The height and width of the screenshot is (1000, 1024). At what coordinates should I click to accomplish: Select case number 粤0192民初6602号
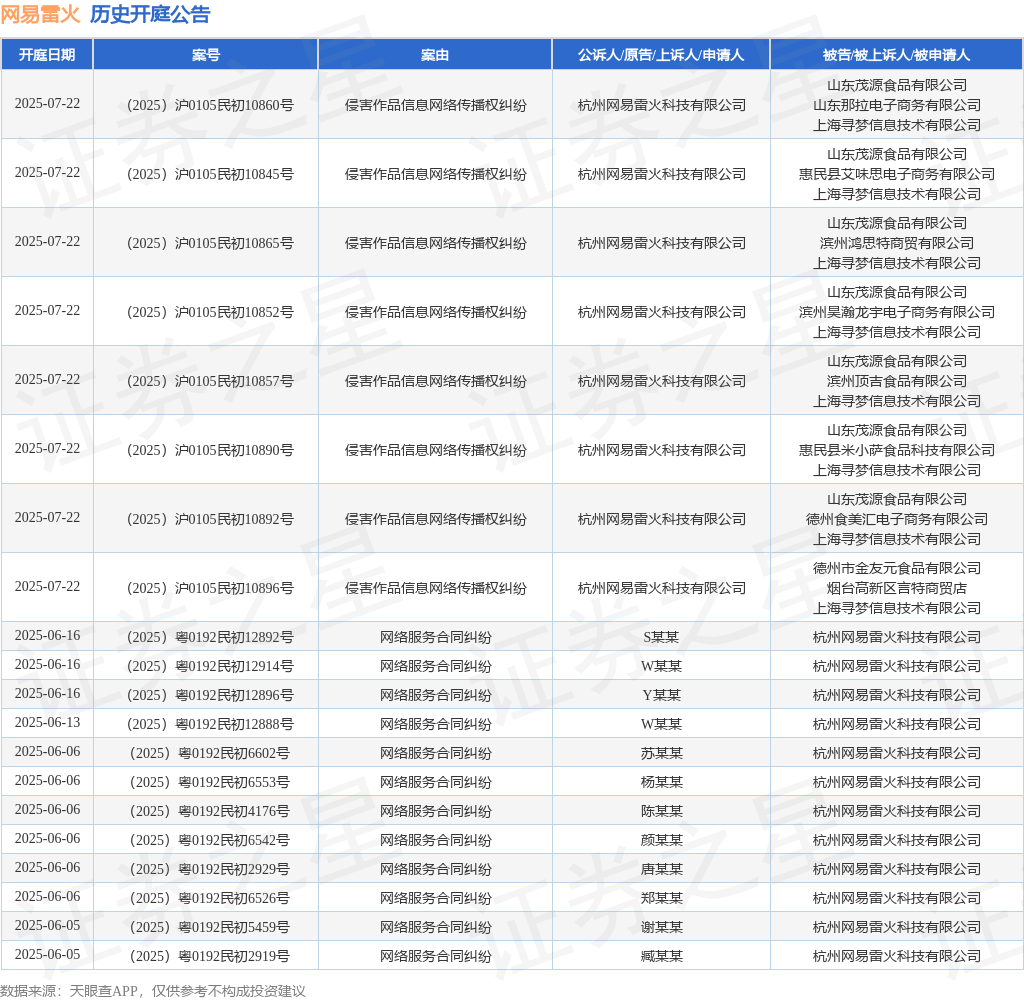210,753
